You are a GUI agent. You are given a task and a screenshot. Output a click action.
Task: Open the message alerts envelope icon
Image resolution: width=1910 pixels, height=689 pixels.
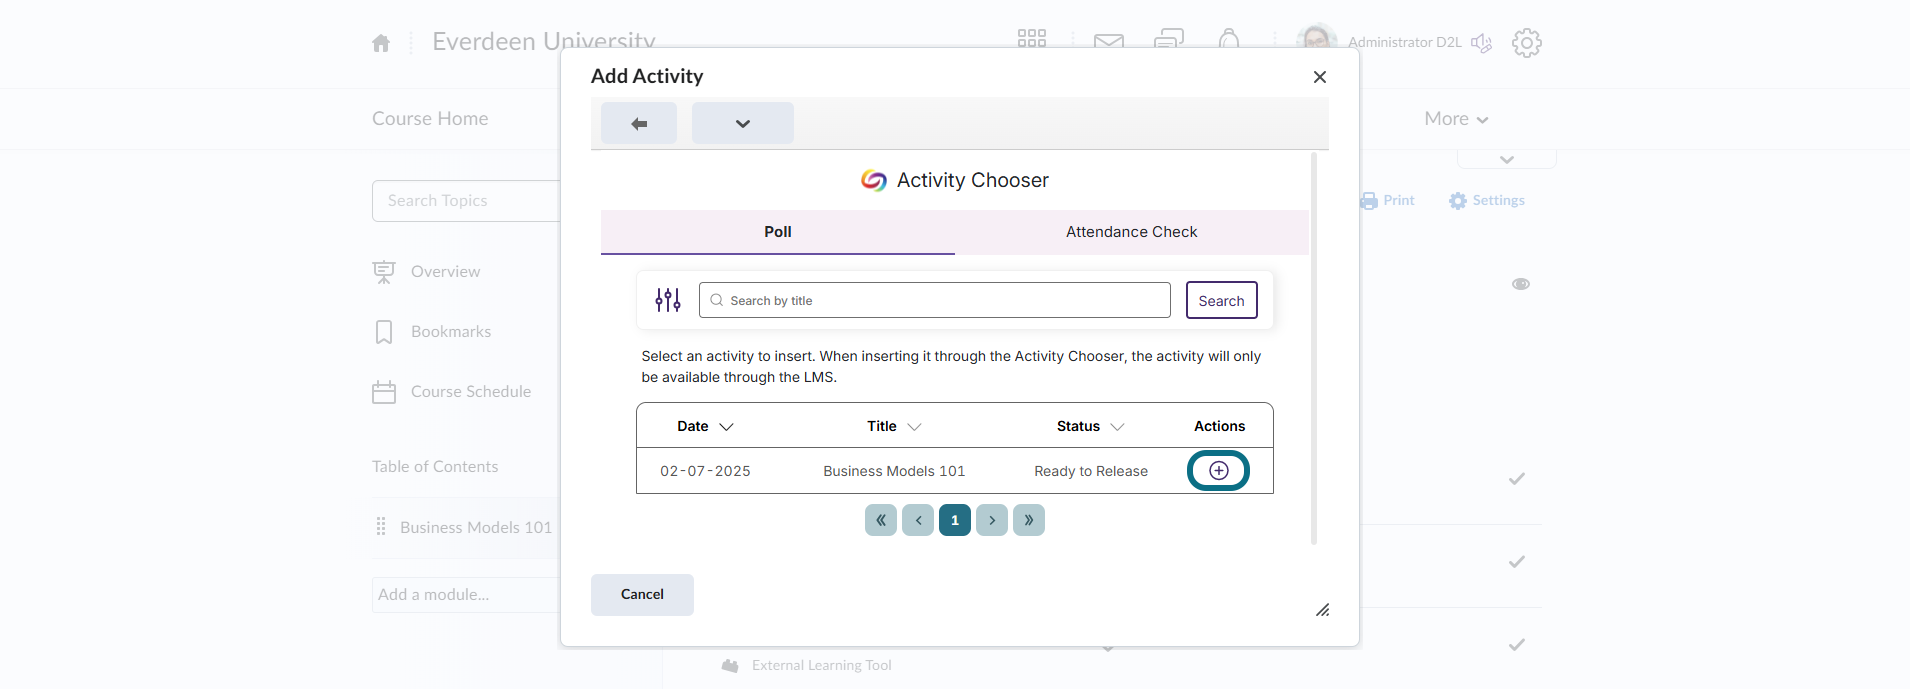(1109, 41)
